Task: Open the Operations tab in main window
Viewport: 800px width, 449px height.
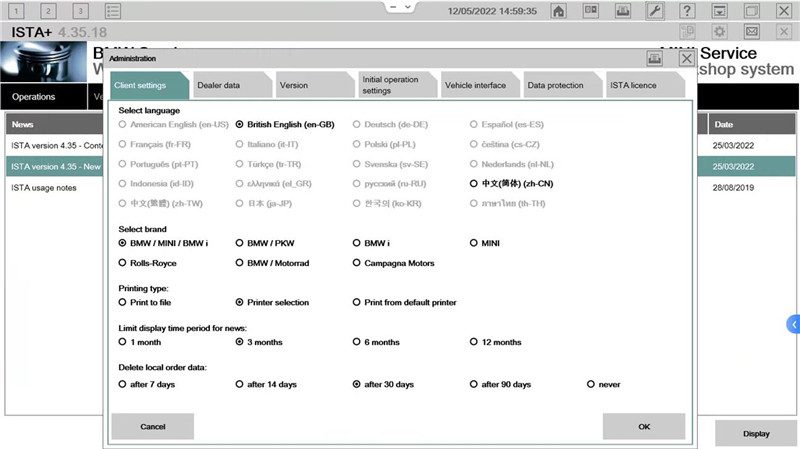Action: (44, 97)
